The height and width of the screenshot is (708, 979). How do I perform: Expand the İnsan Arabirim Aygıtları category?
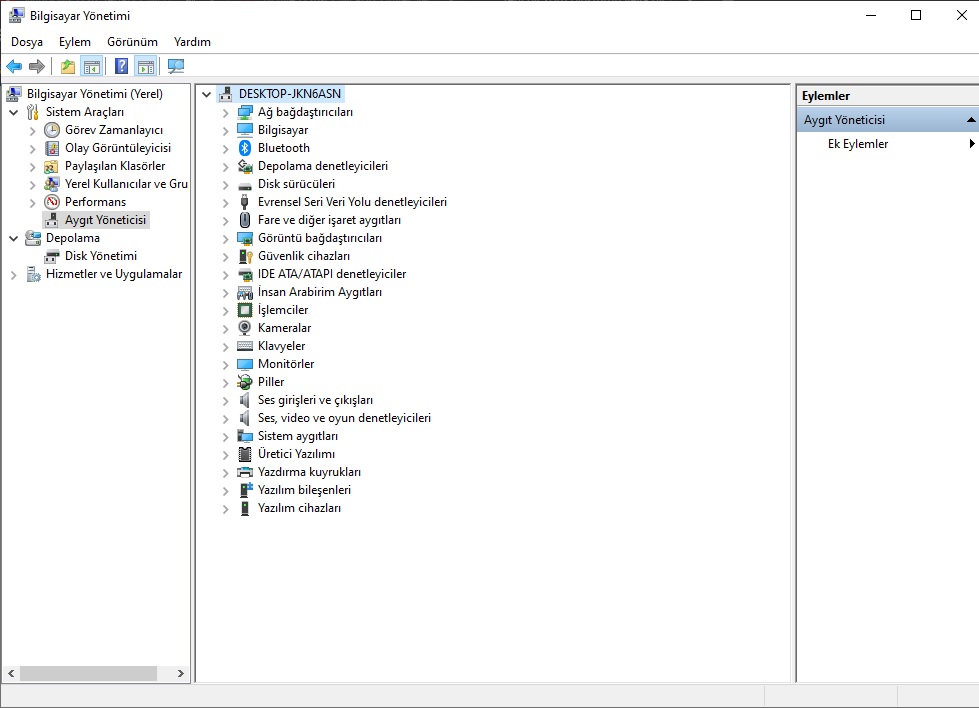(x=225, y=293)
